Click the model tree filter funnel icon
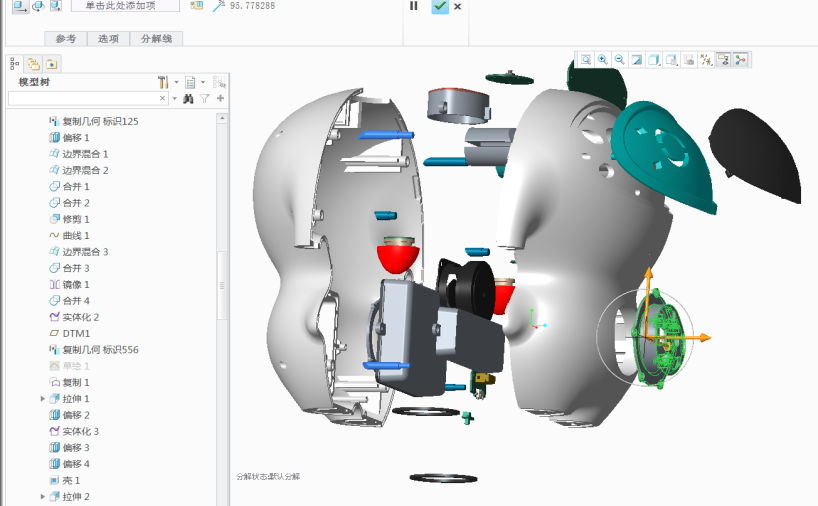 [x=203, y=99]
